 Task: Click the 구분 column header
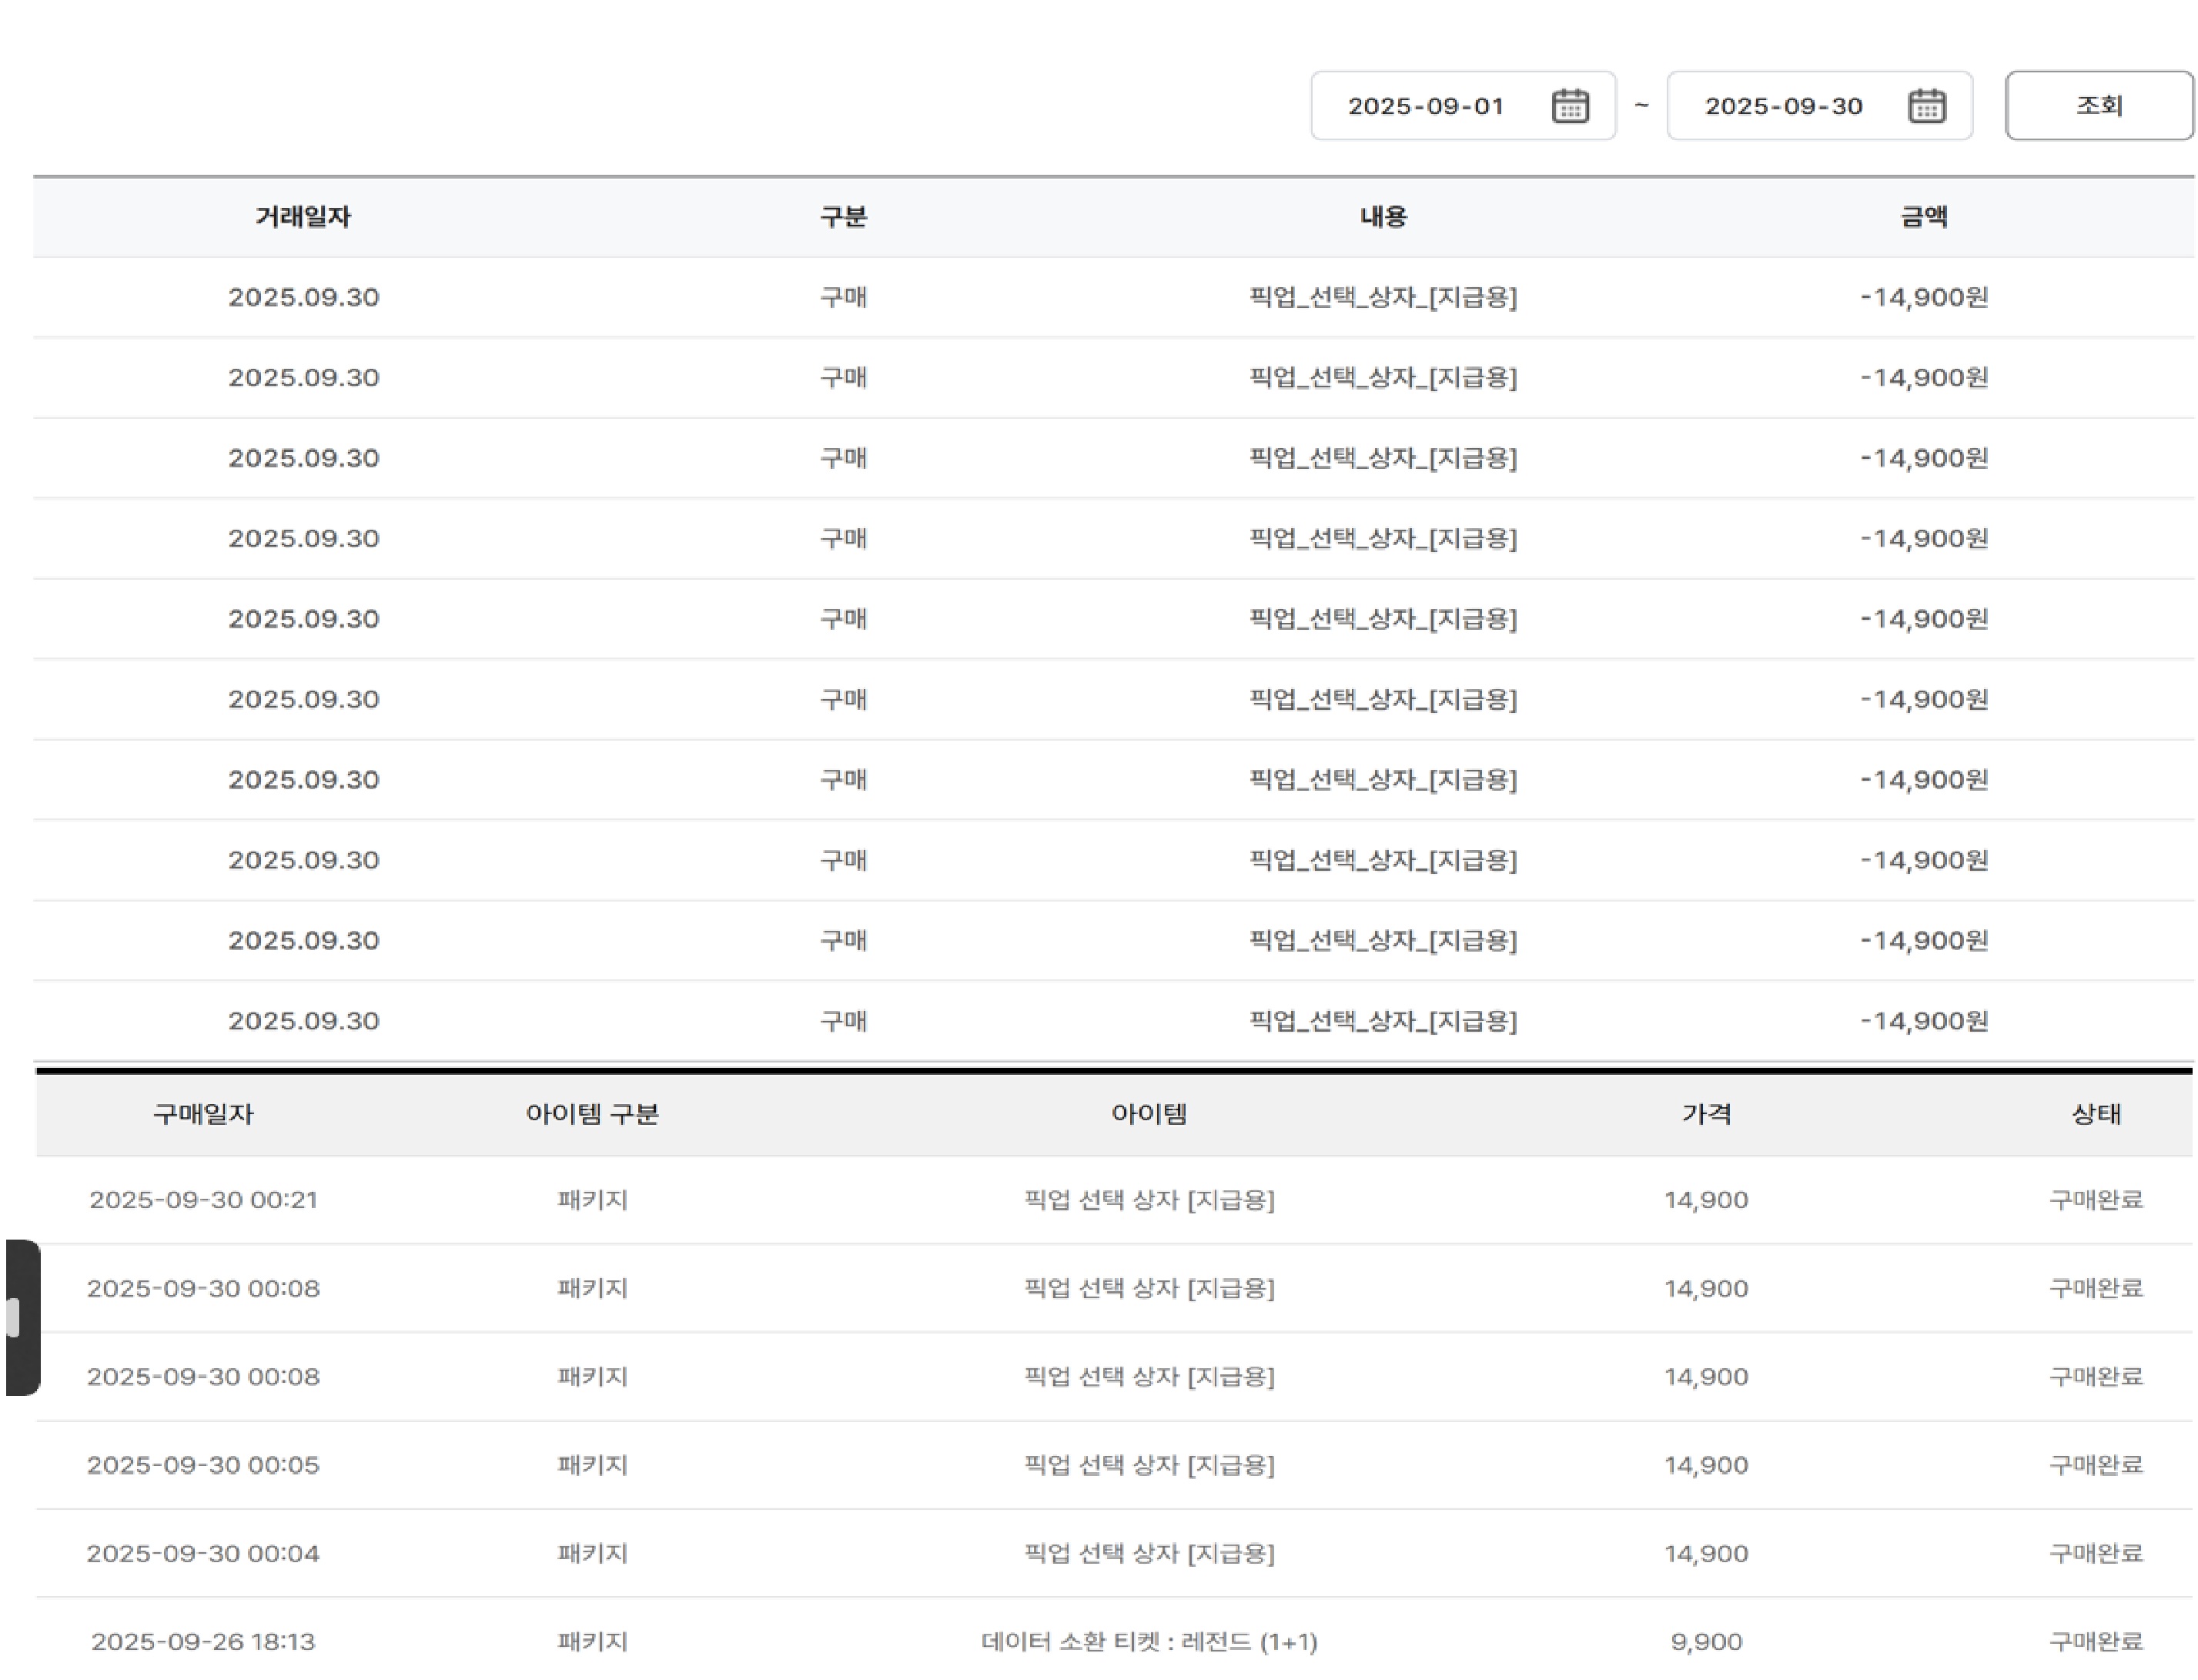[x=843, y=217]
